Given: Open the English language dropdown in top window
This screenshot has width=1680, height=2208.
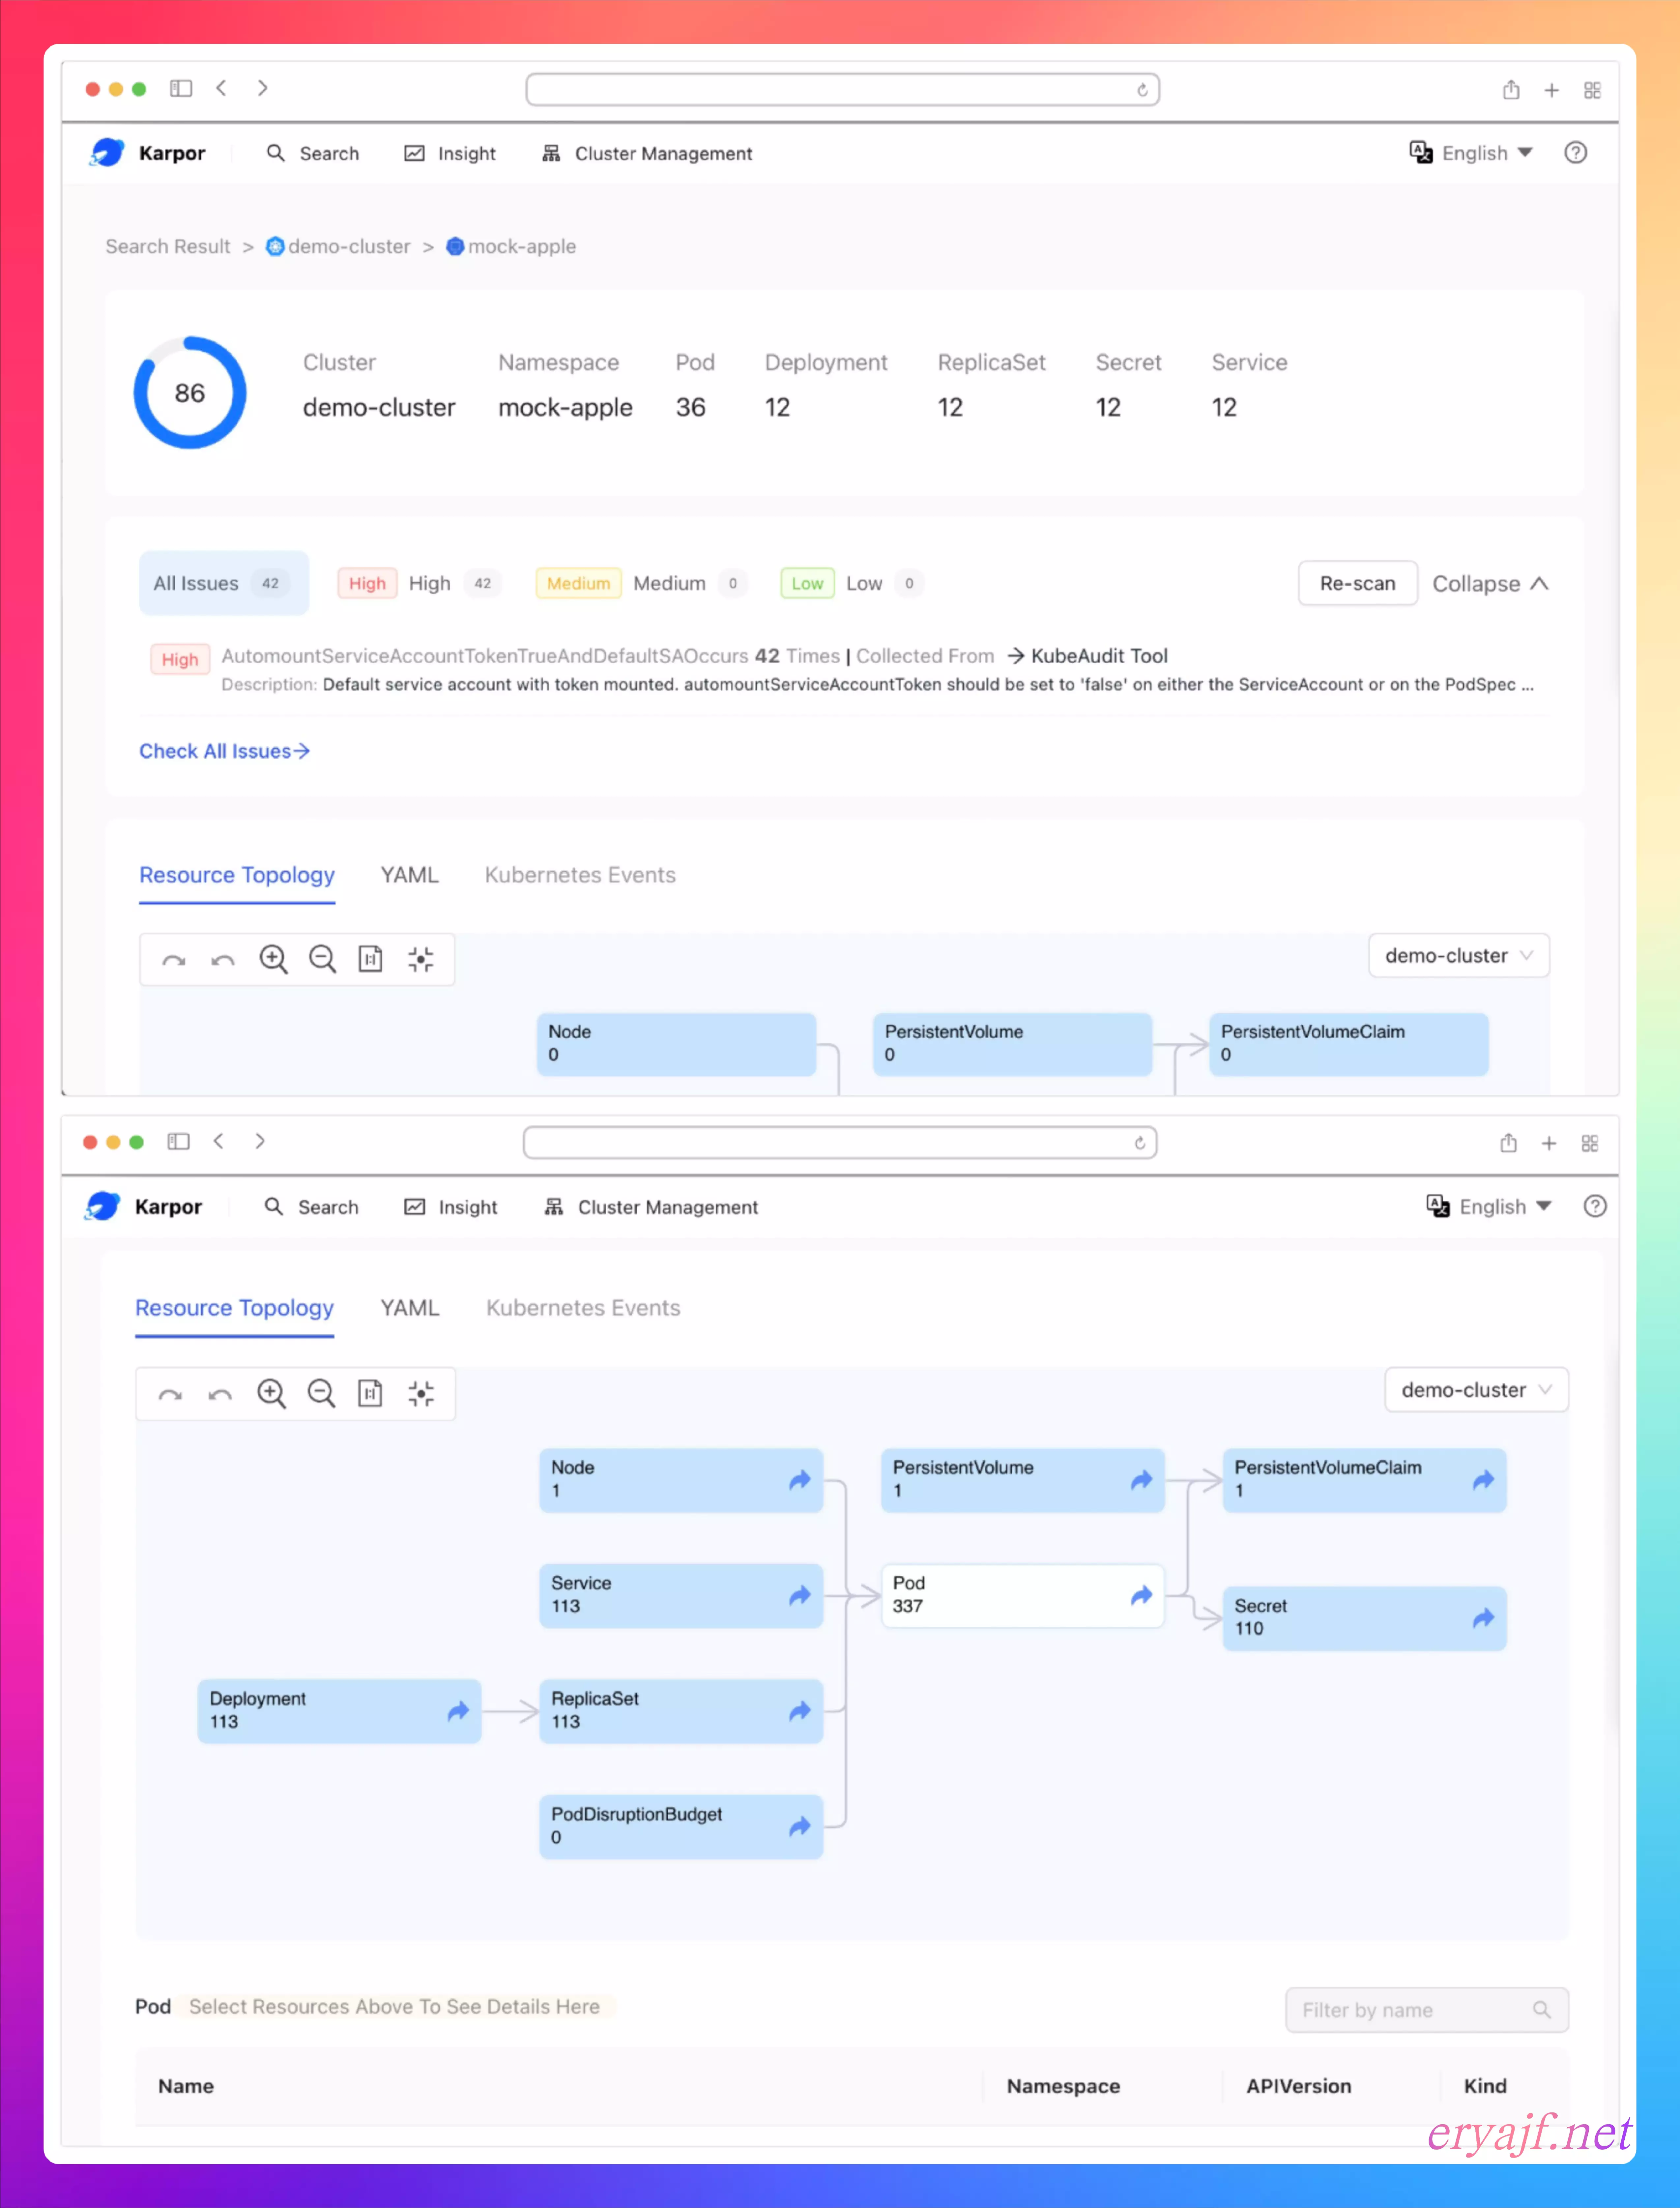Looking at the screenshot, I should pyautogui.click(x=1471, y=153).
